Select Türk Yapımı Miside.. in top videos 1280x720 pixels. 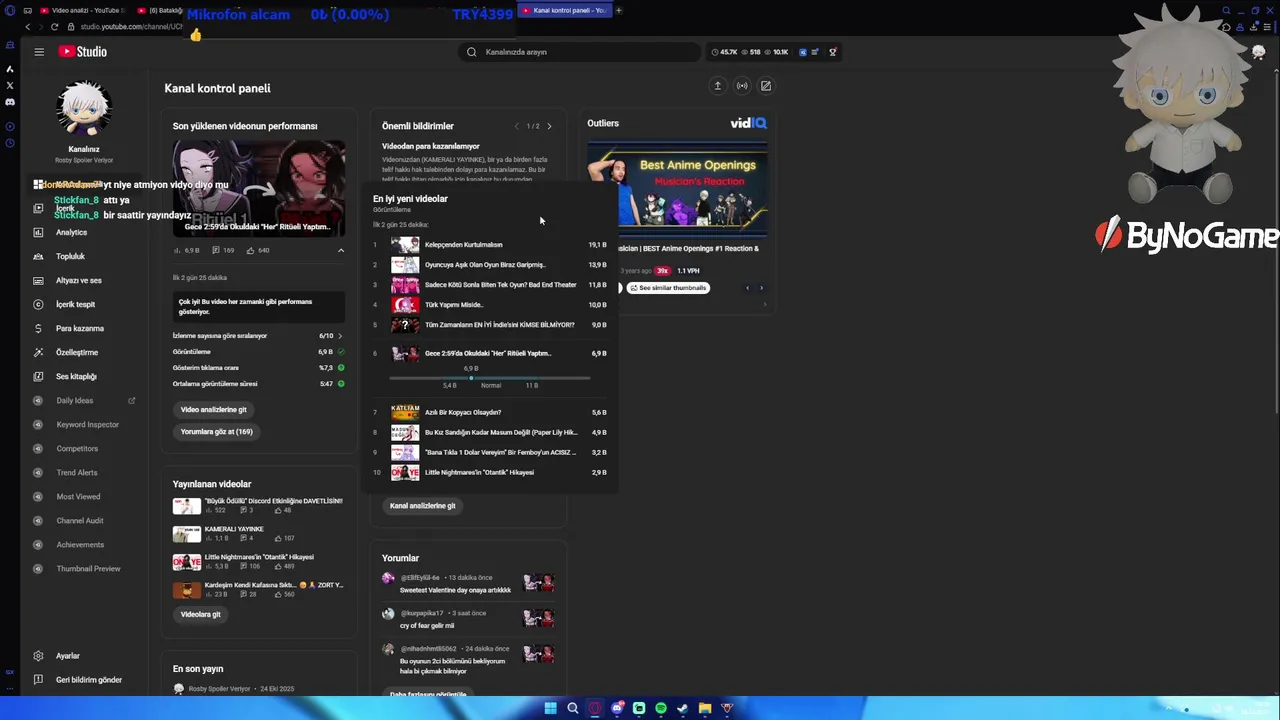490,305
